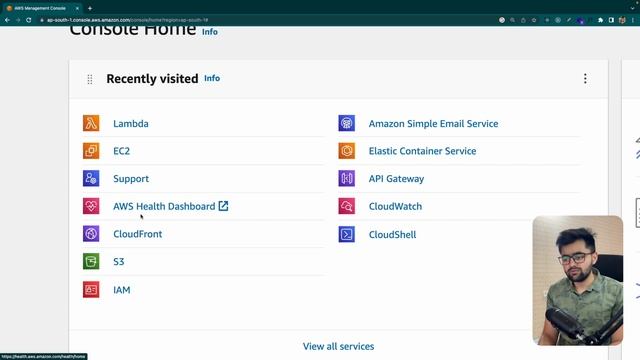The height and width of the screenshot is (360, 640).
Task: Click the green S3 bucket icon
Action: 91,262
